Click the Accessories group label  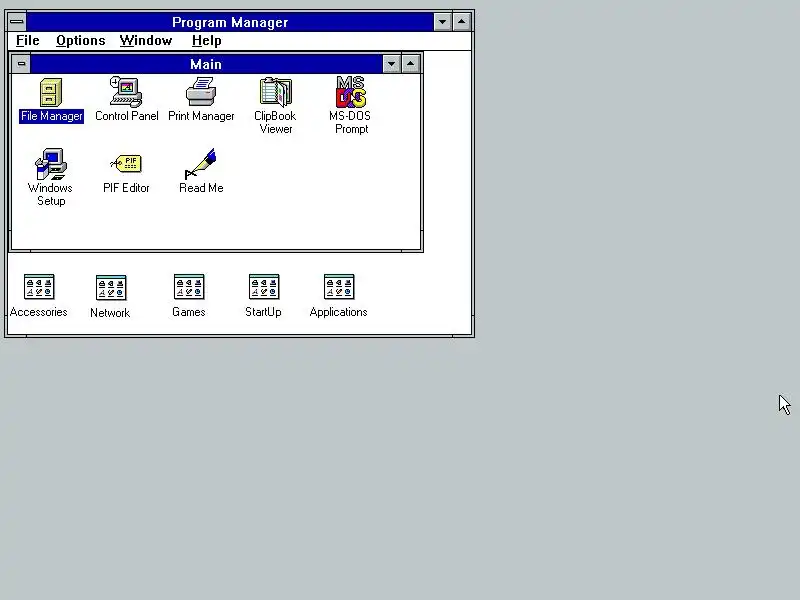(x=39, y=312)
